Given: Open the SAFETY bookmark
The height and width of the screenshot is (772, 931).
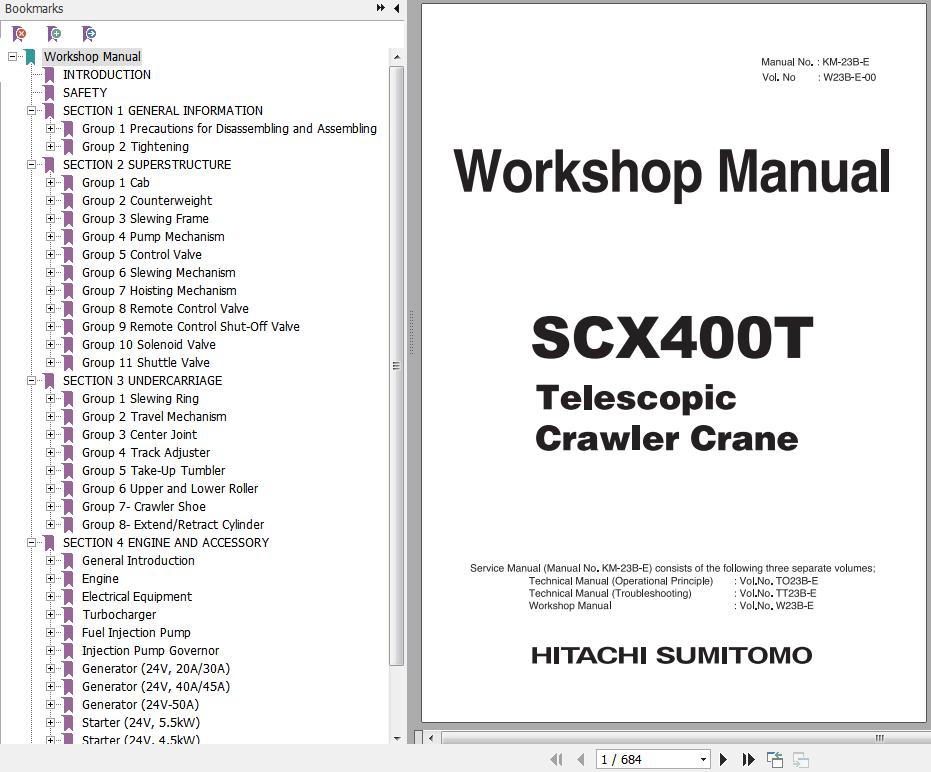Looking at the screenshot, I should [85, 93].
